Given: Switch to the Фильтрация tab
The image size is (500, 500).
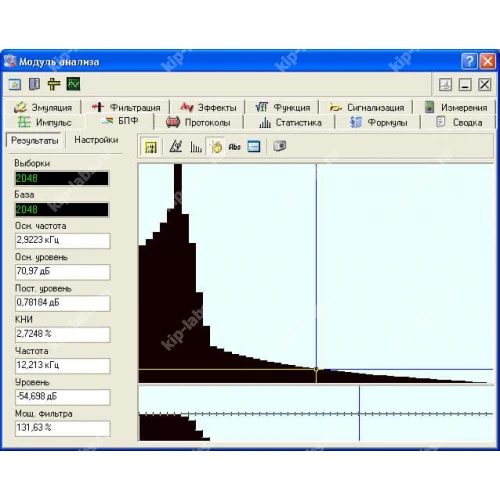Looking at the screenshot, I should coord(126,107).
